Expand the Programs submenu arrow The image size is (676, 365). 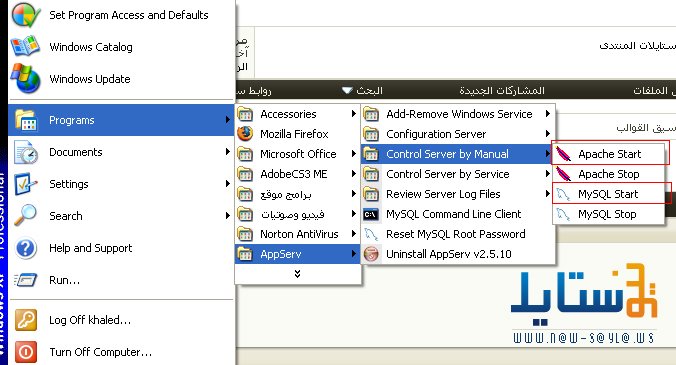[x=227, y=120]
